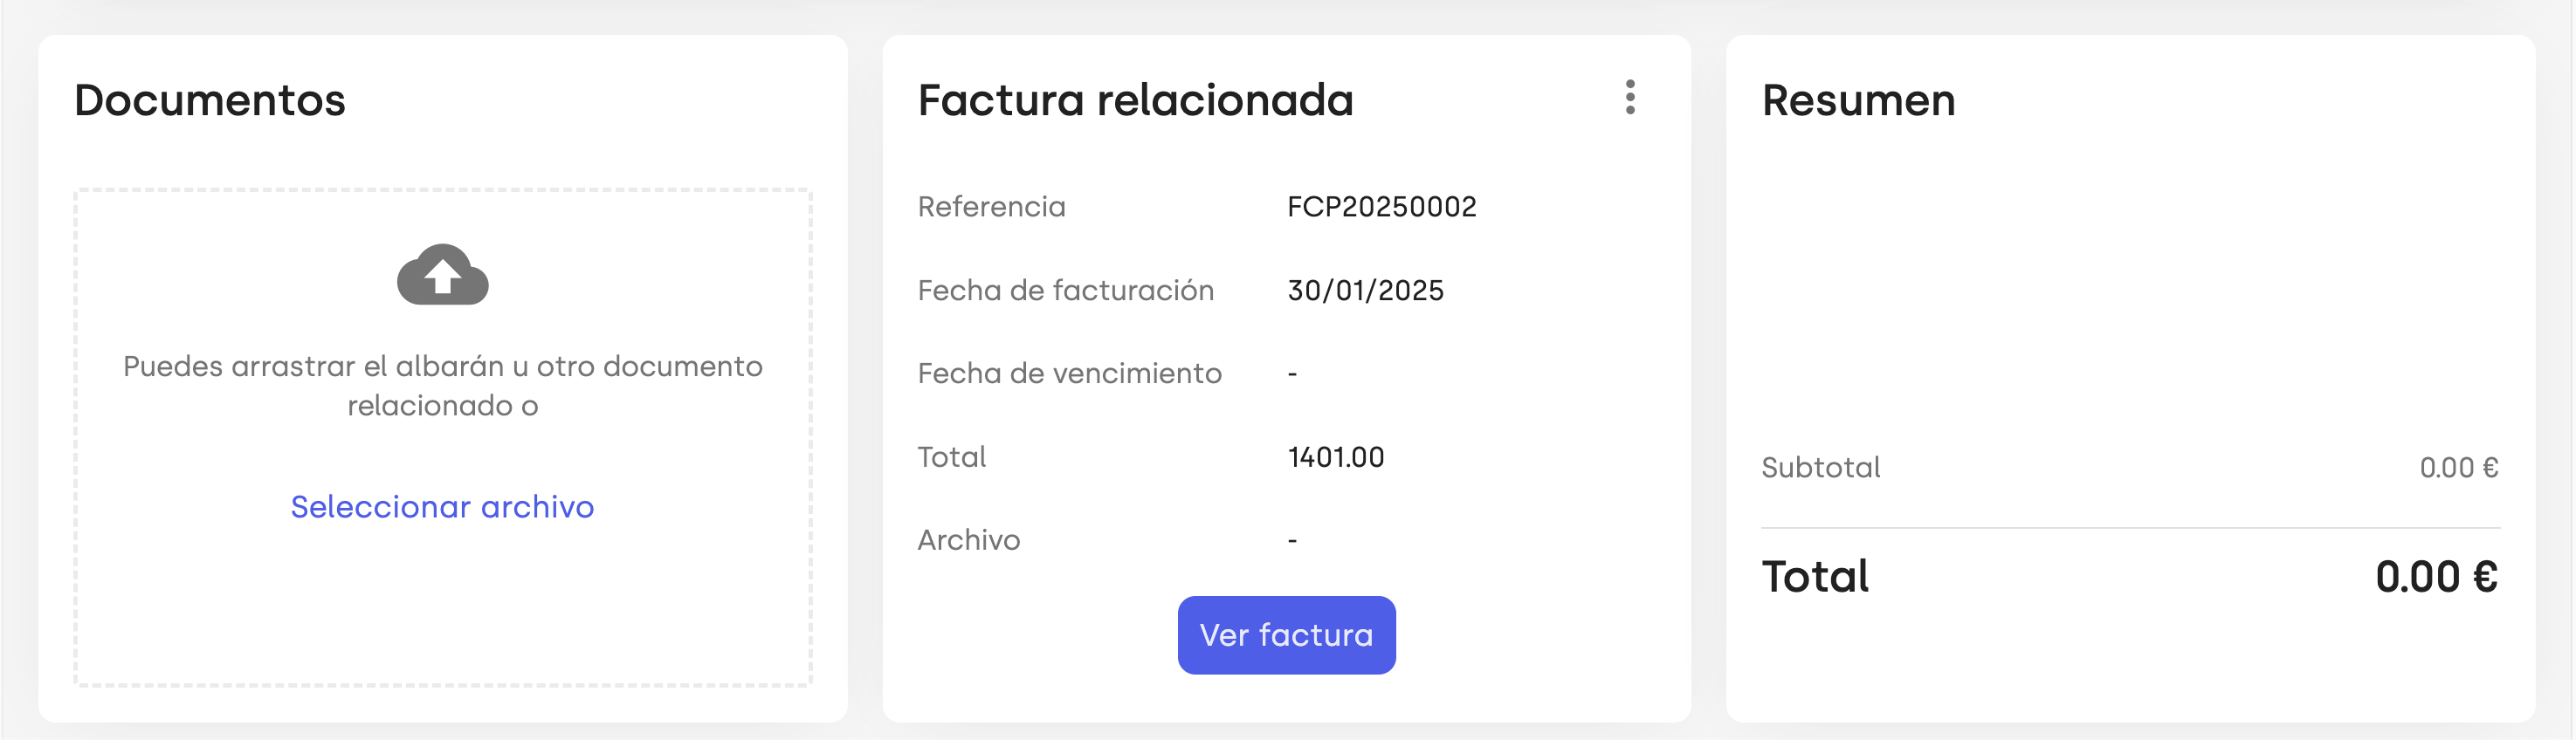The image size is (2576, 740).
Task: Click the drag albarán instruction text
Action: tap(442, 385)
